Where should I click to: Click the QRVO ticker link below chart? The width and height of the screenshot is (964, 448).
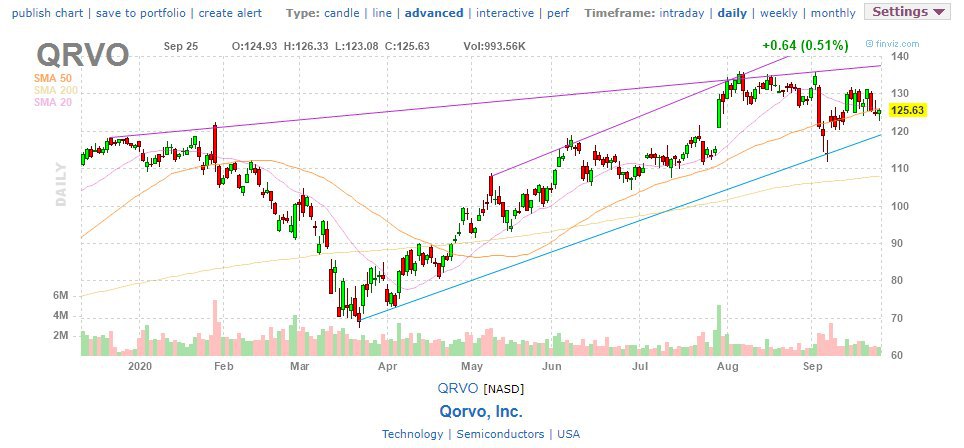click(x=457, y=388)
